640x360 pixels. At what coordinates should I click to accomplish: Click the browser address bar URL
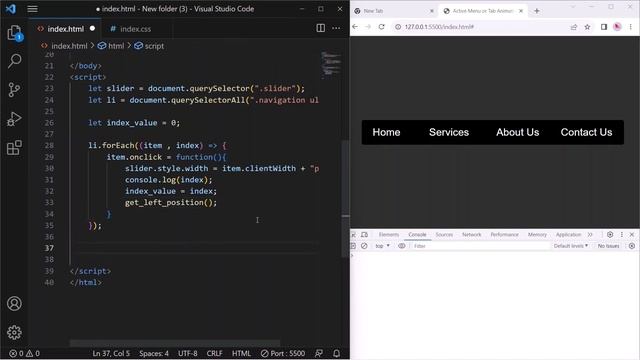point(439,27)
